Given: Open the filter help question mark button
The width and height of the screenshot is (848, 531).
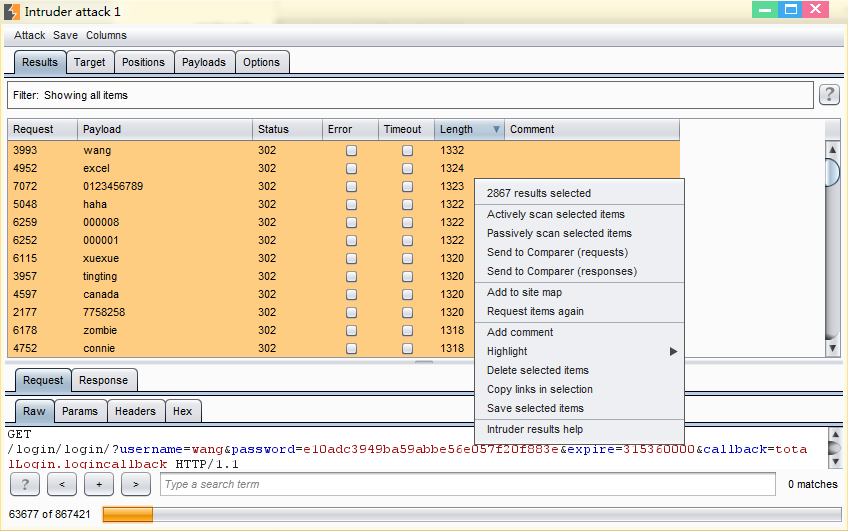Looking at the screenshot, I should (x=829, y=95).
